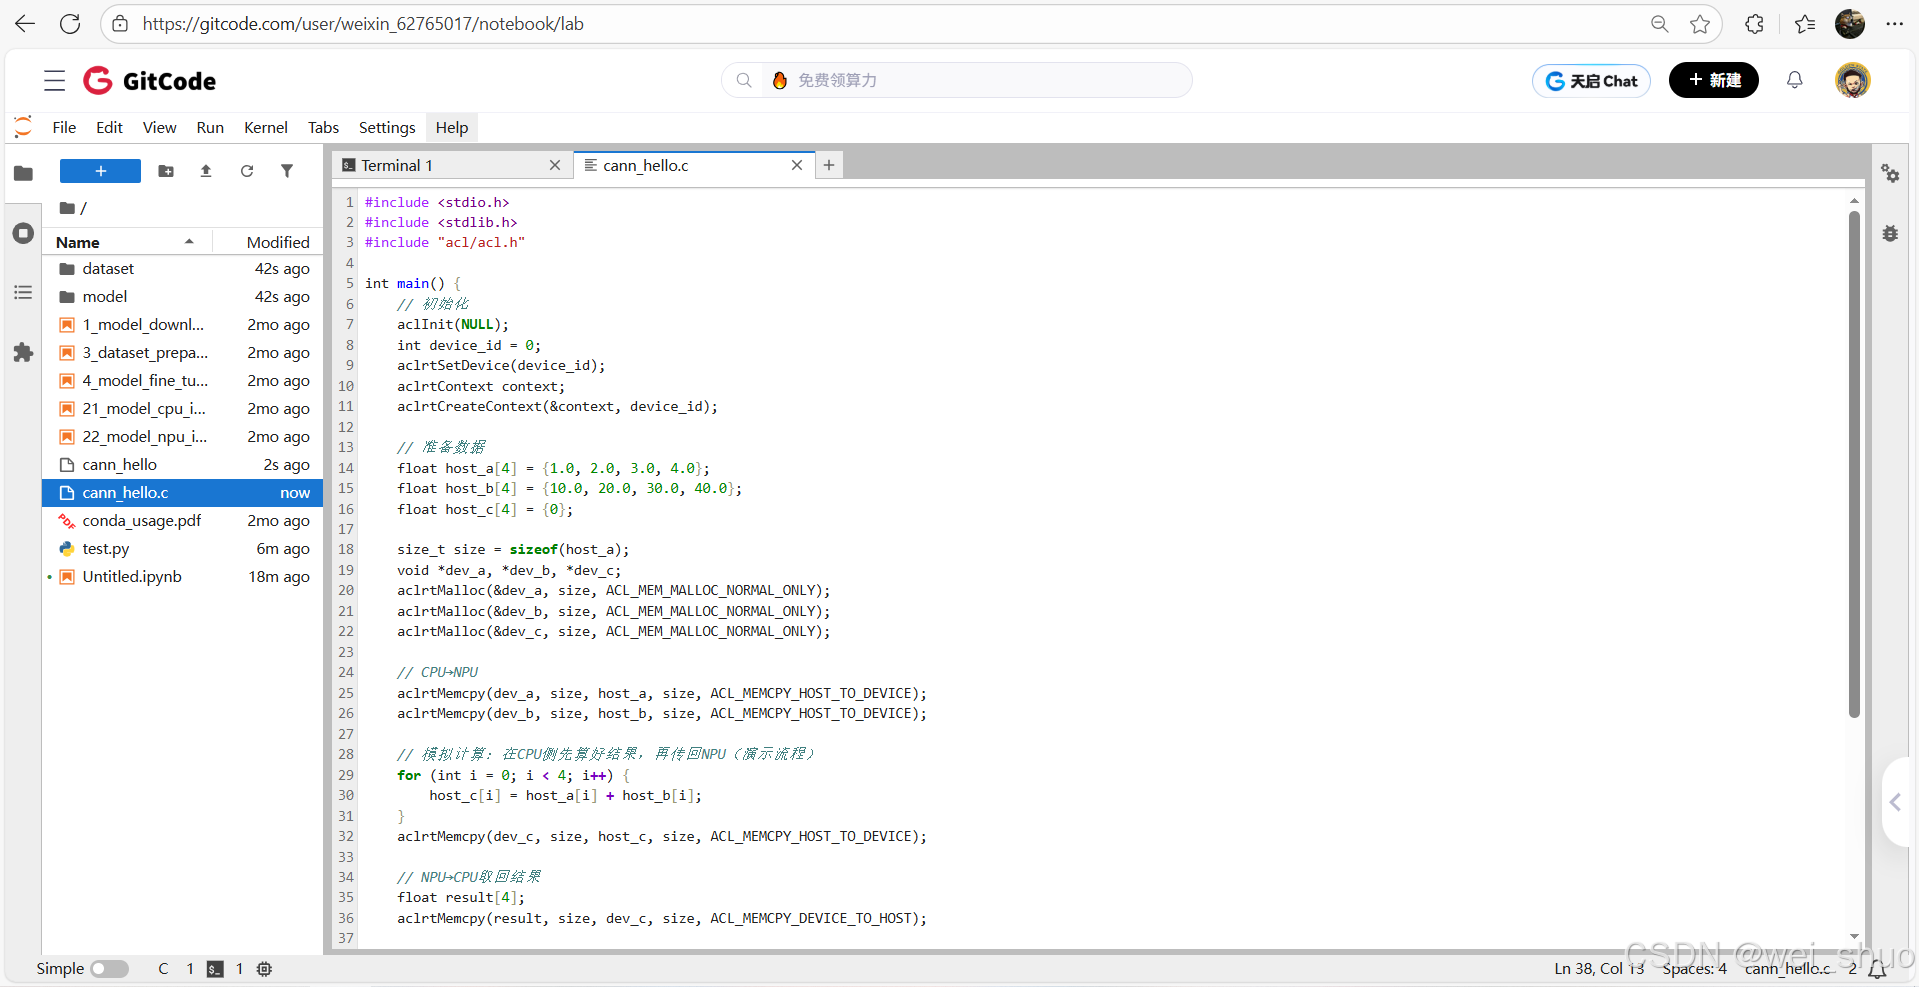
Task: Toggle file filter funnel icon
Action: [287, 171]
